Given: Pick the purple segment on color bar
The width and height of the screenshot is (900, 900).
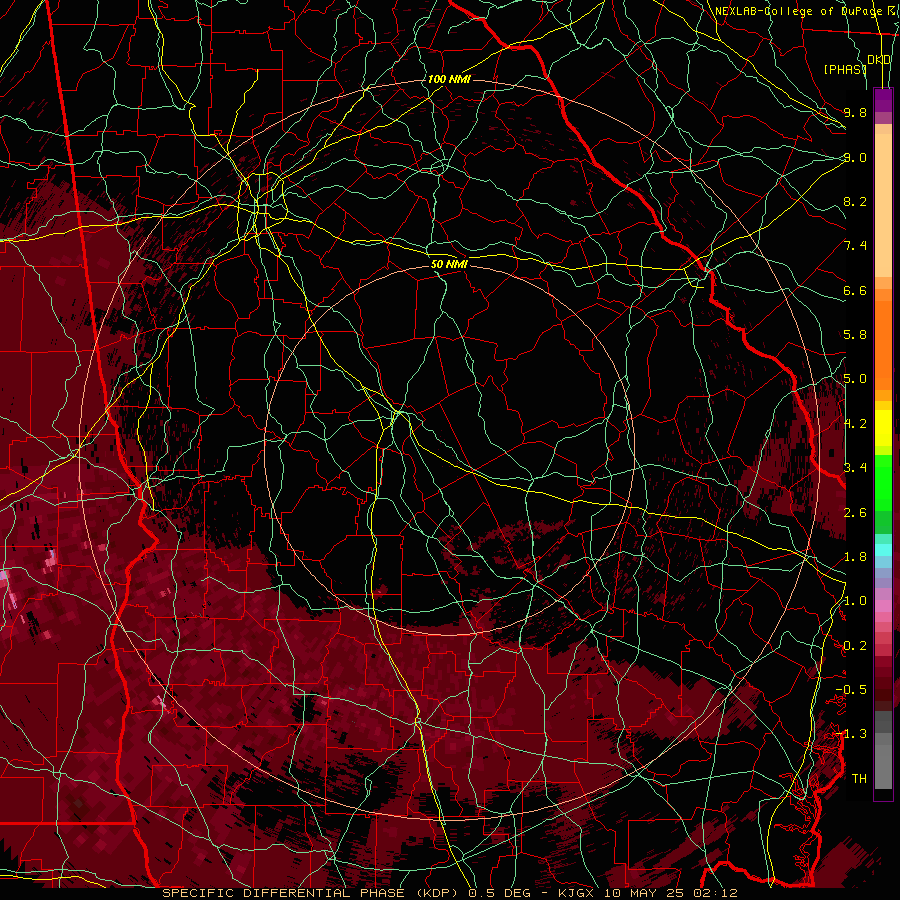Looking at the screenshot, I should point(883,100).
